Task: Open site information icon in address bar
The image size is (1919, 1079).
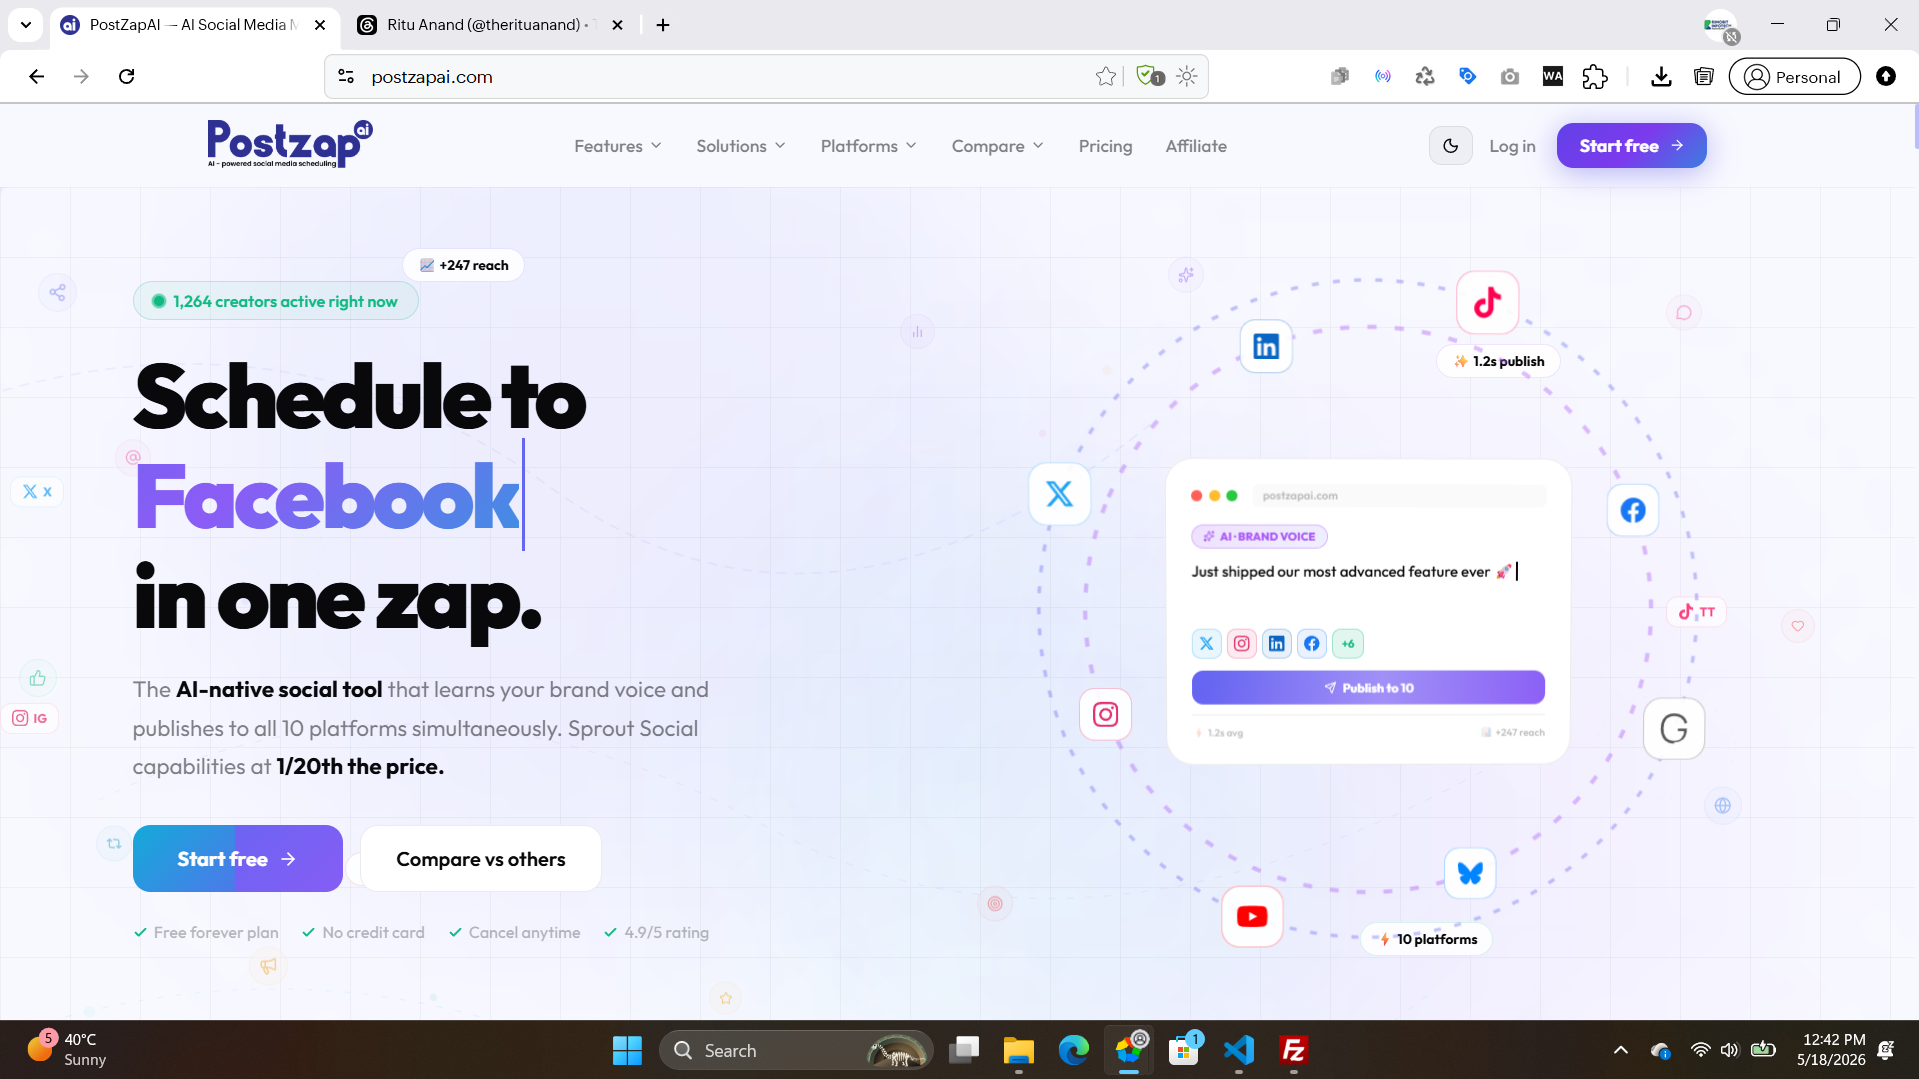Action: click(x=346, y=77)
